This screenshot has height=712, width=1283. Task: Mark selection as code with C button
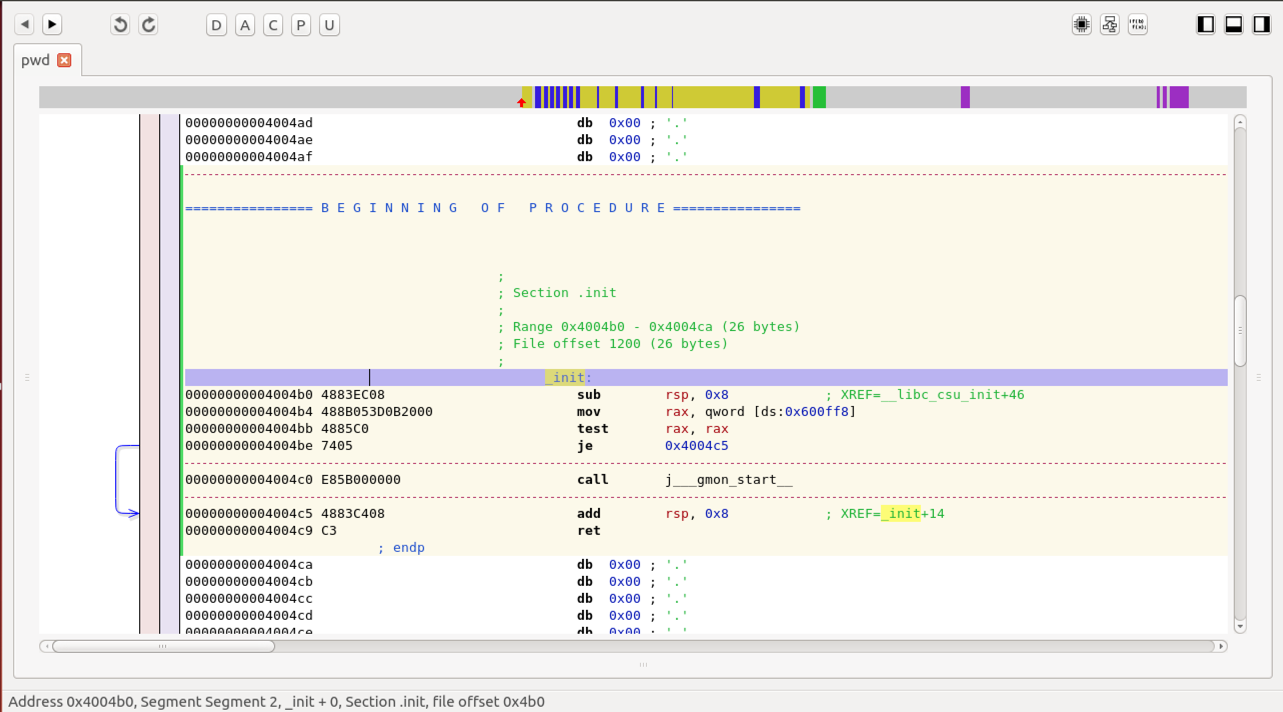pos(273,25)
